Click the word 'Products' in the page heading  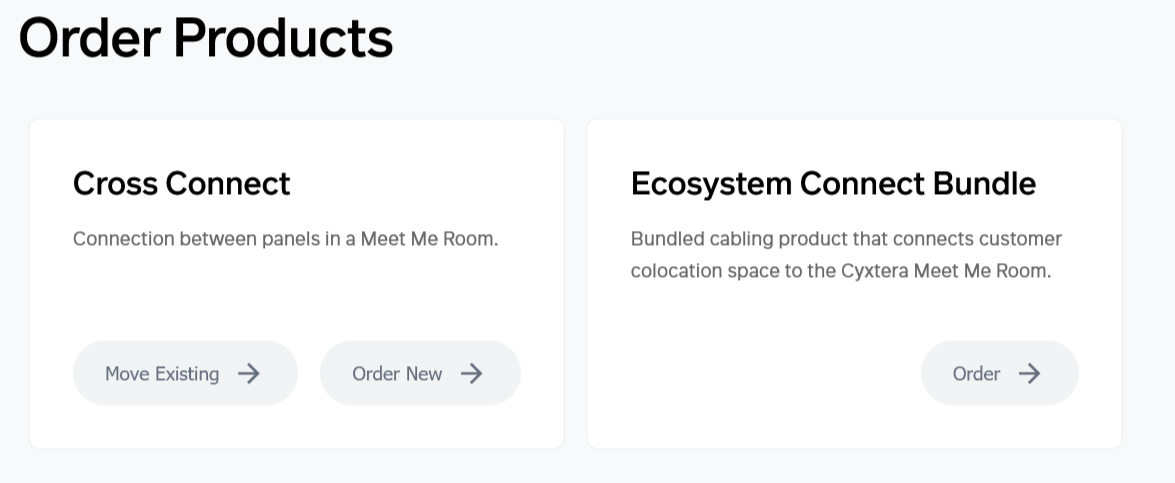pos(283,39)
